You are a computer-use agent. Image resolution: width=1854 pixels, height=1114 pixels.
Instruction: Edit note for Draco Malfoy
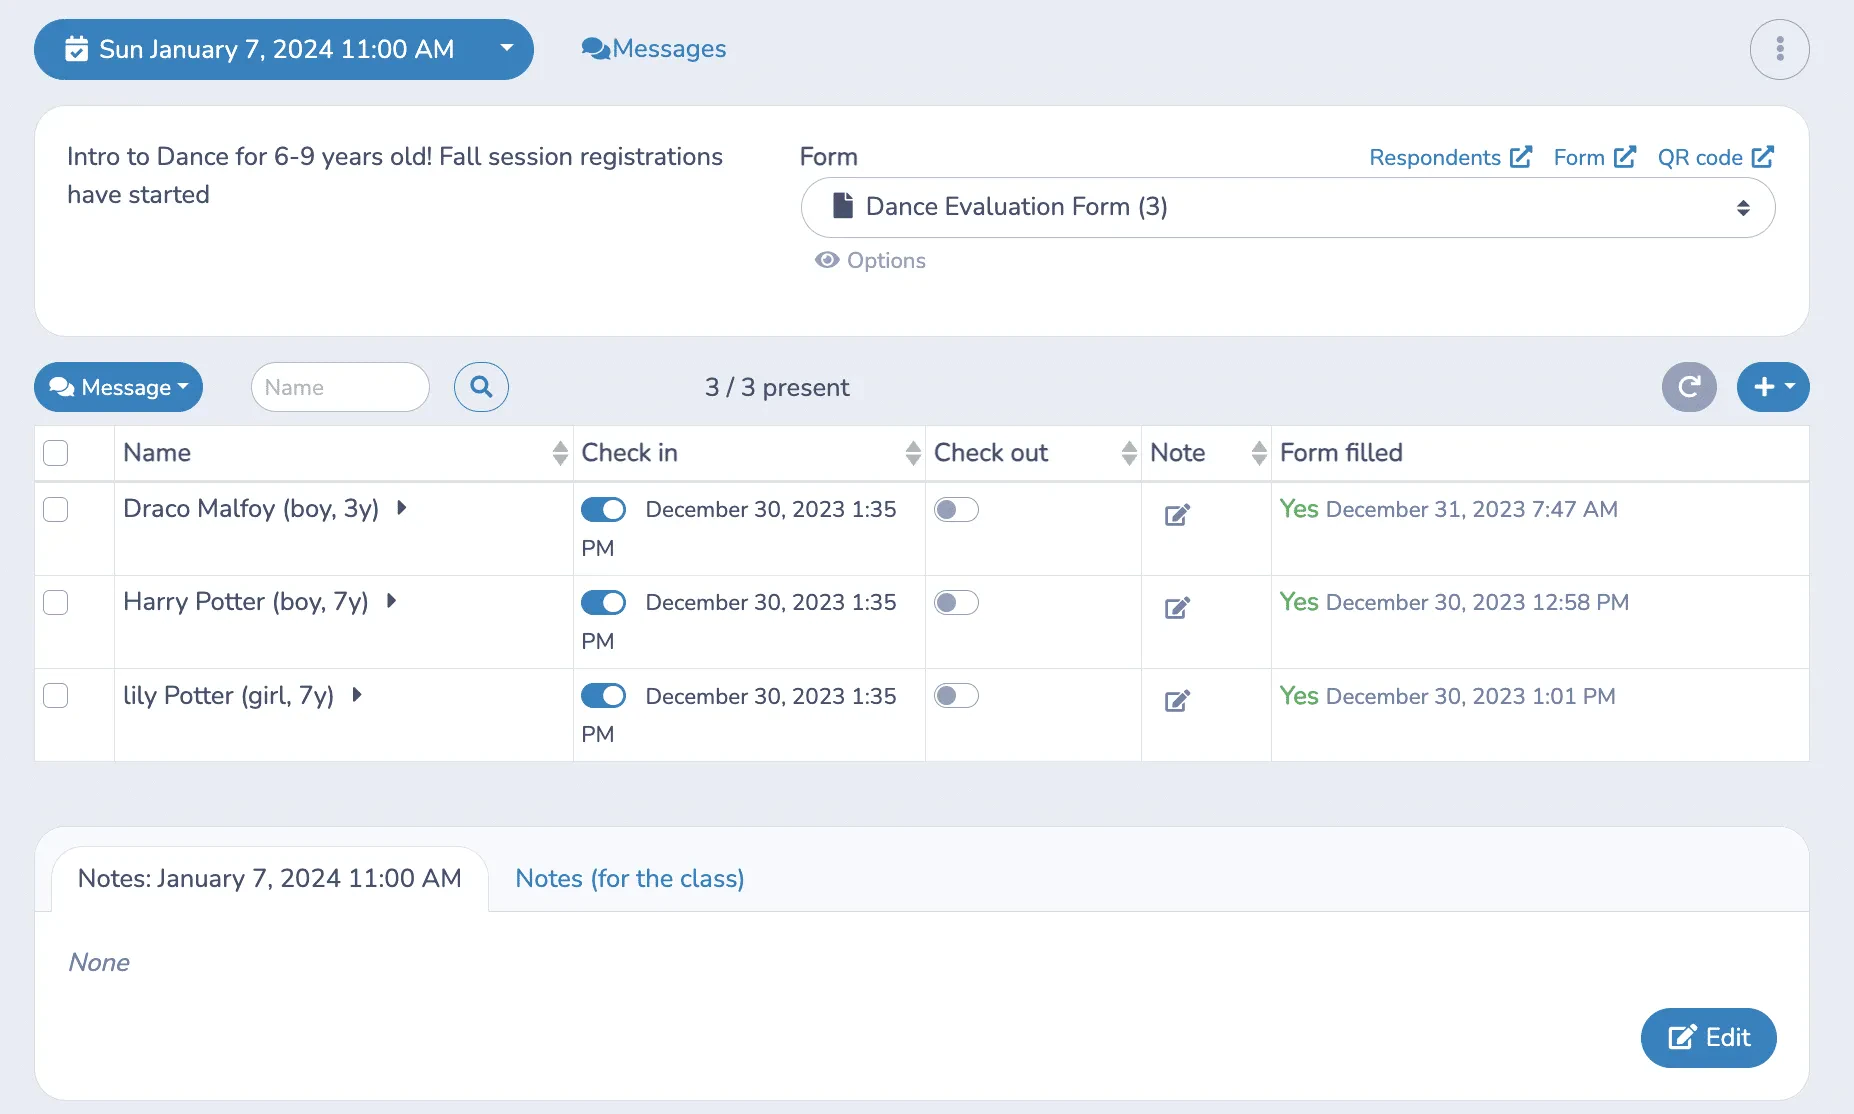pos(1177,515)
